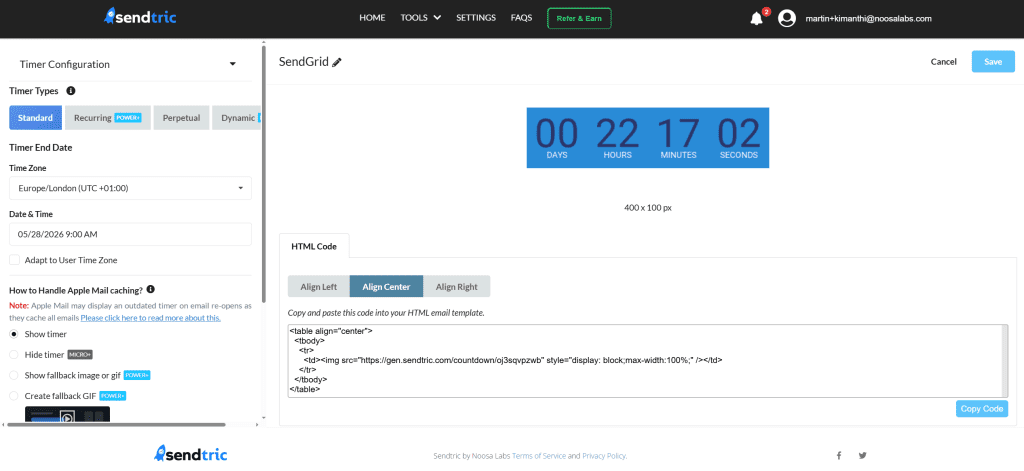Screen dimensions: 1024x471
Task: Click the Sendtric rocket logo in header
Action: click(140, 17)
